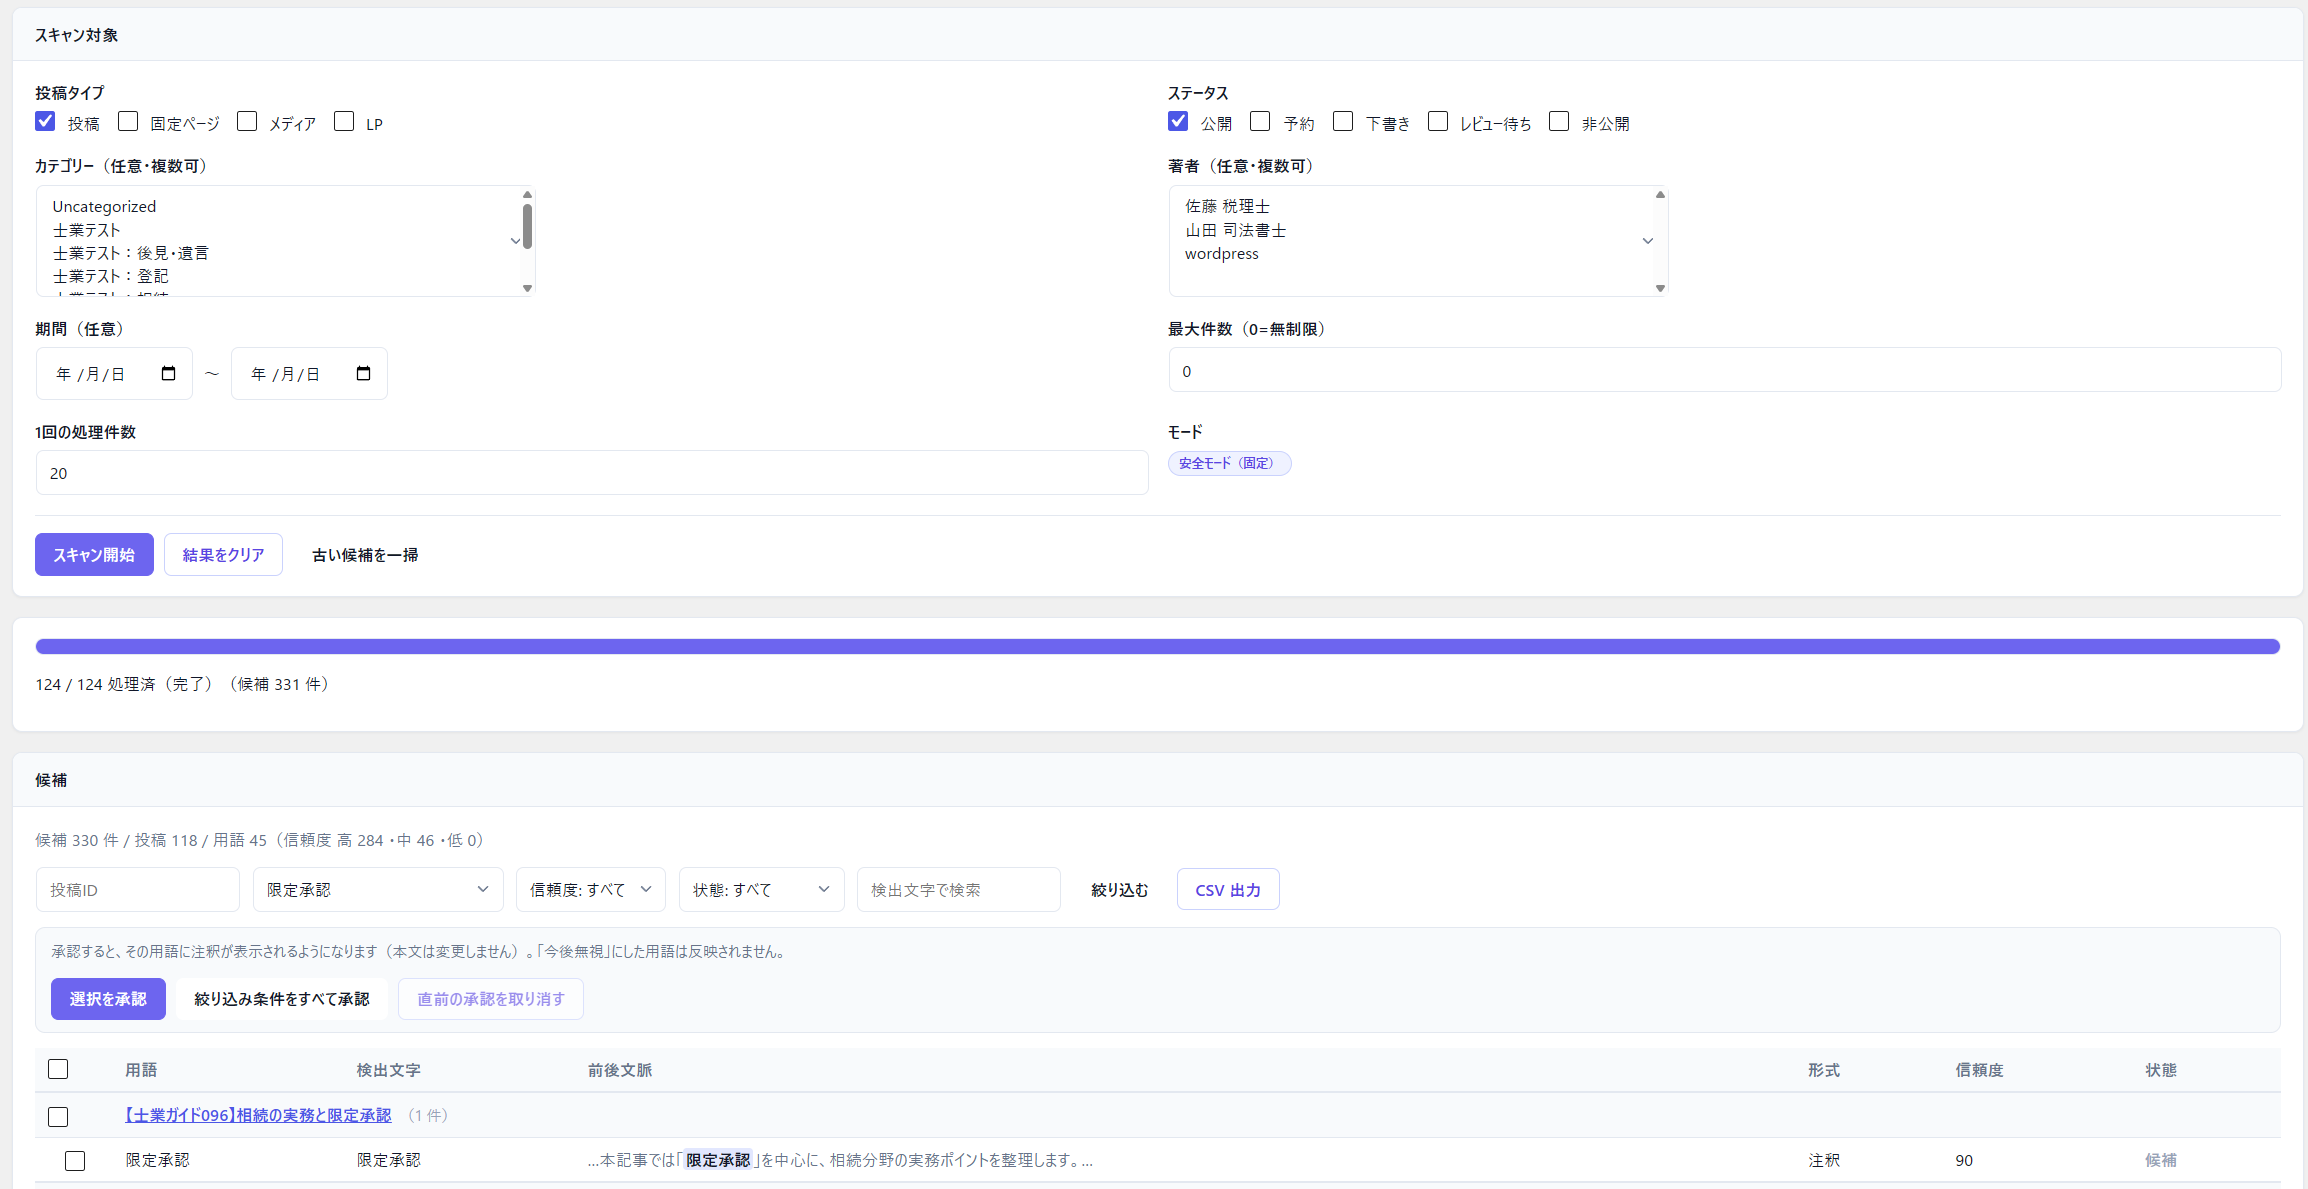Screen dimensions: 2308x1189
Task: Check the レビュー待ち status checkbox
Action: point(1438,122)
